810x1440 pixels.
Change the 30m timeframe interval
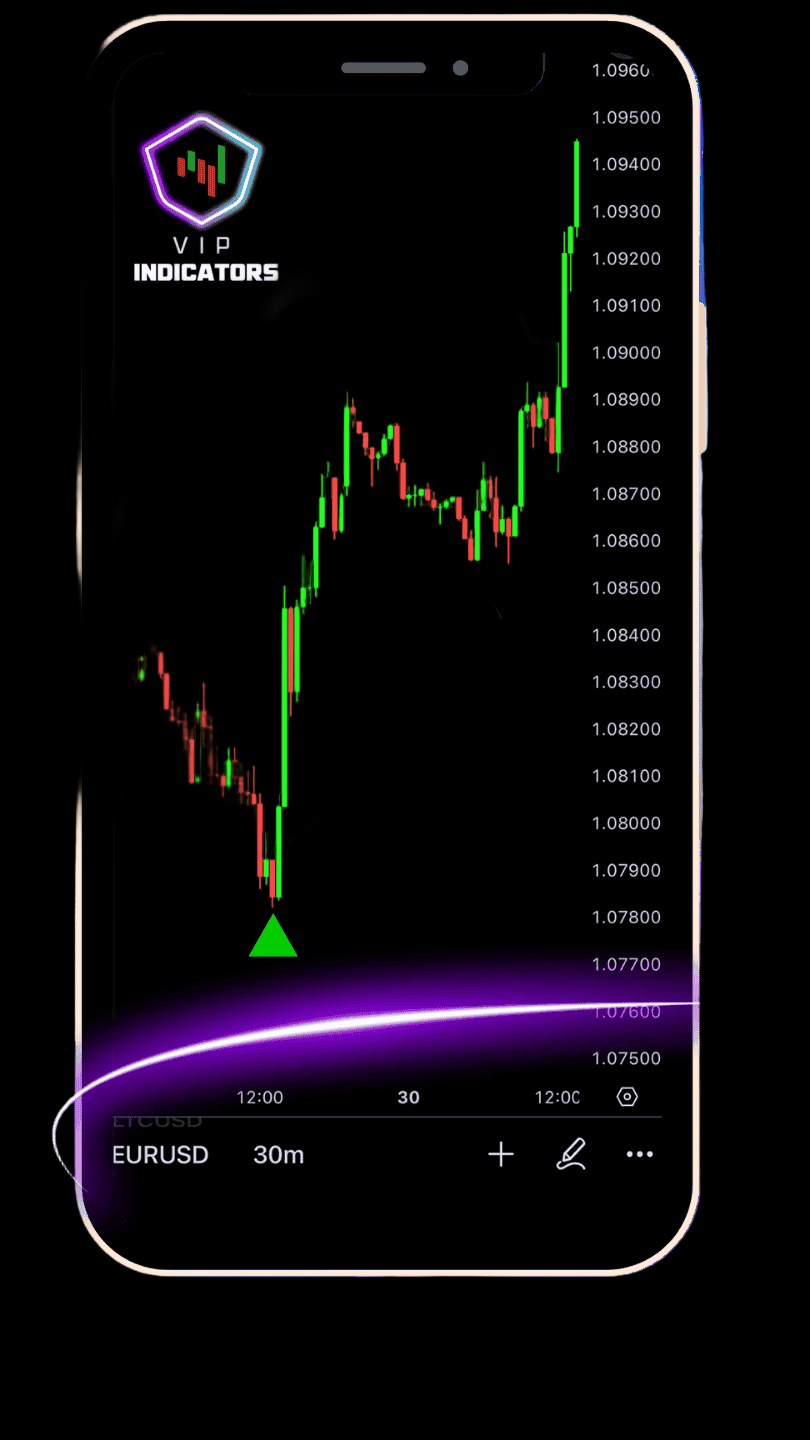pos(278,1155)
